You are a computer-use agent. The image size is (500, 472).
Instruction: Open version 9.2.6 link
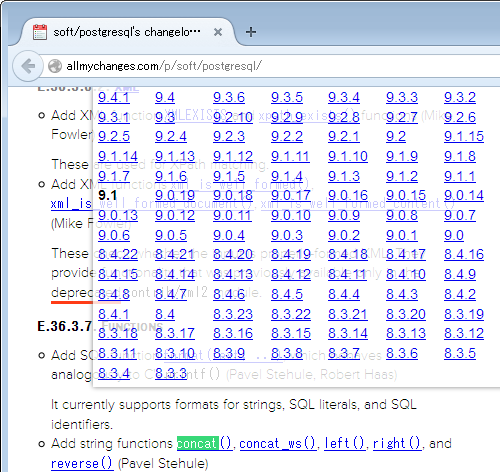pyautogui.click(x=460, y=117)
